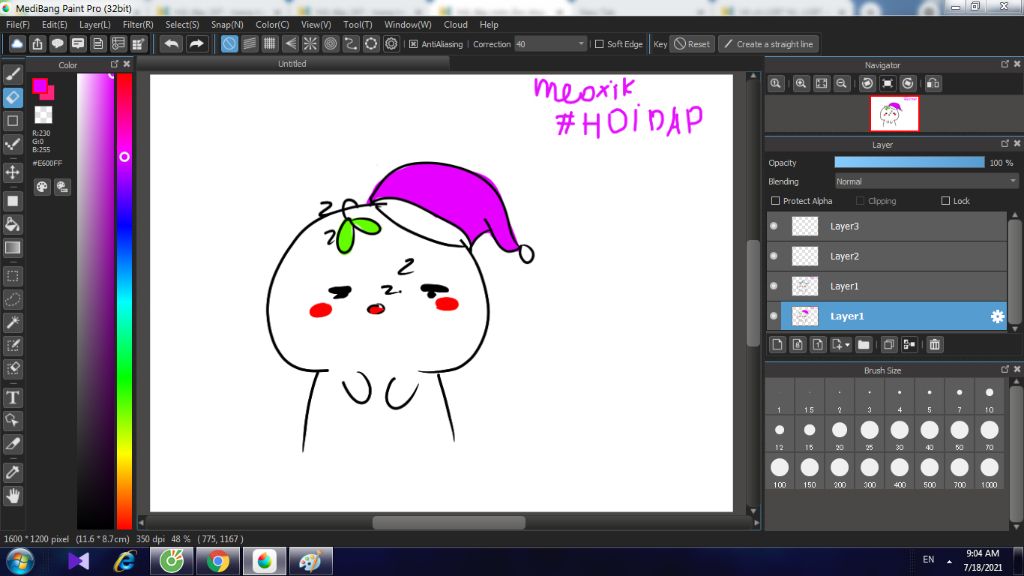Select brush size 100 preset
Viewport: 1024px width, 576px height.
click(x=779, y=472)
